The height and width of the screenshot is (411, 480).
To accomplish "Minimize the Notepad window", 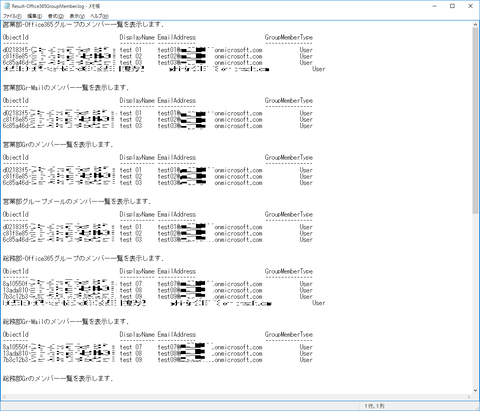I will [x=434, y=6].
